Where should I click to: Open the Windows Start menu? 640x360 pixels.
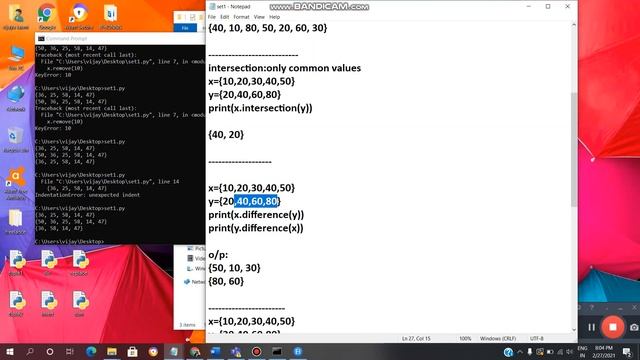pos(10,351)
